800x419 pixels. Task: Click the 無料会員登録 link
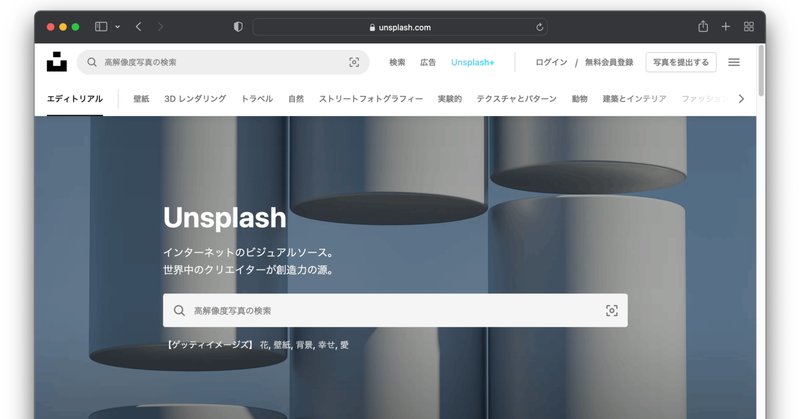pos(609,62)
